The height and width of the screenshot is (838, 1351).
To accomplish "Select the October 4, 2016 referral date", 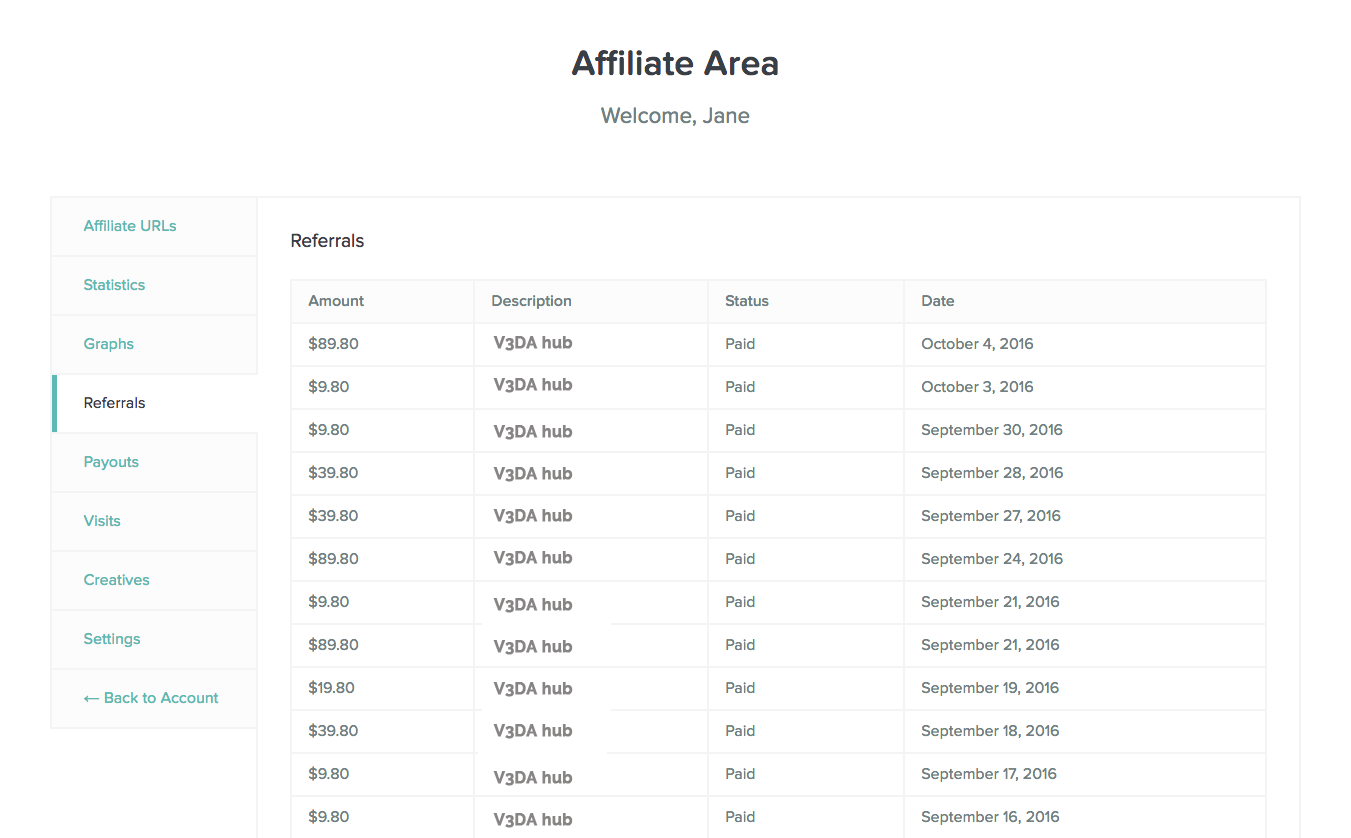I will [977, 344].
